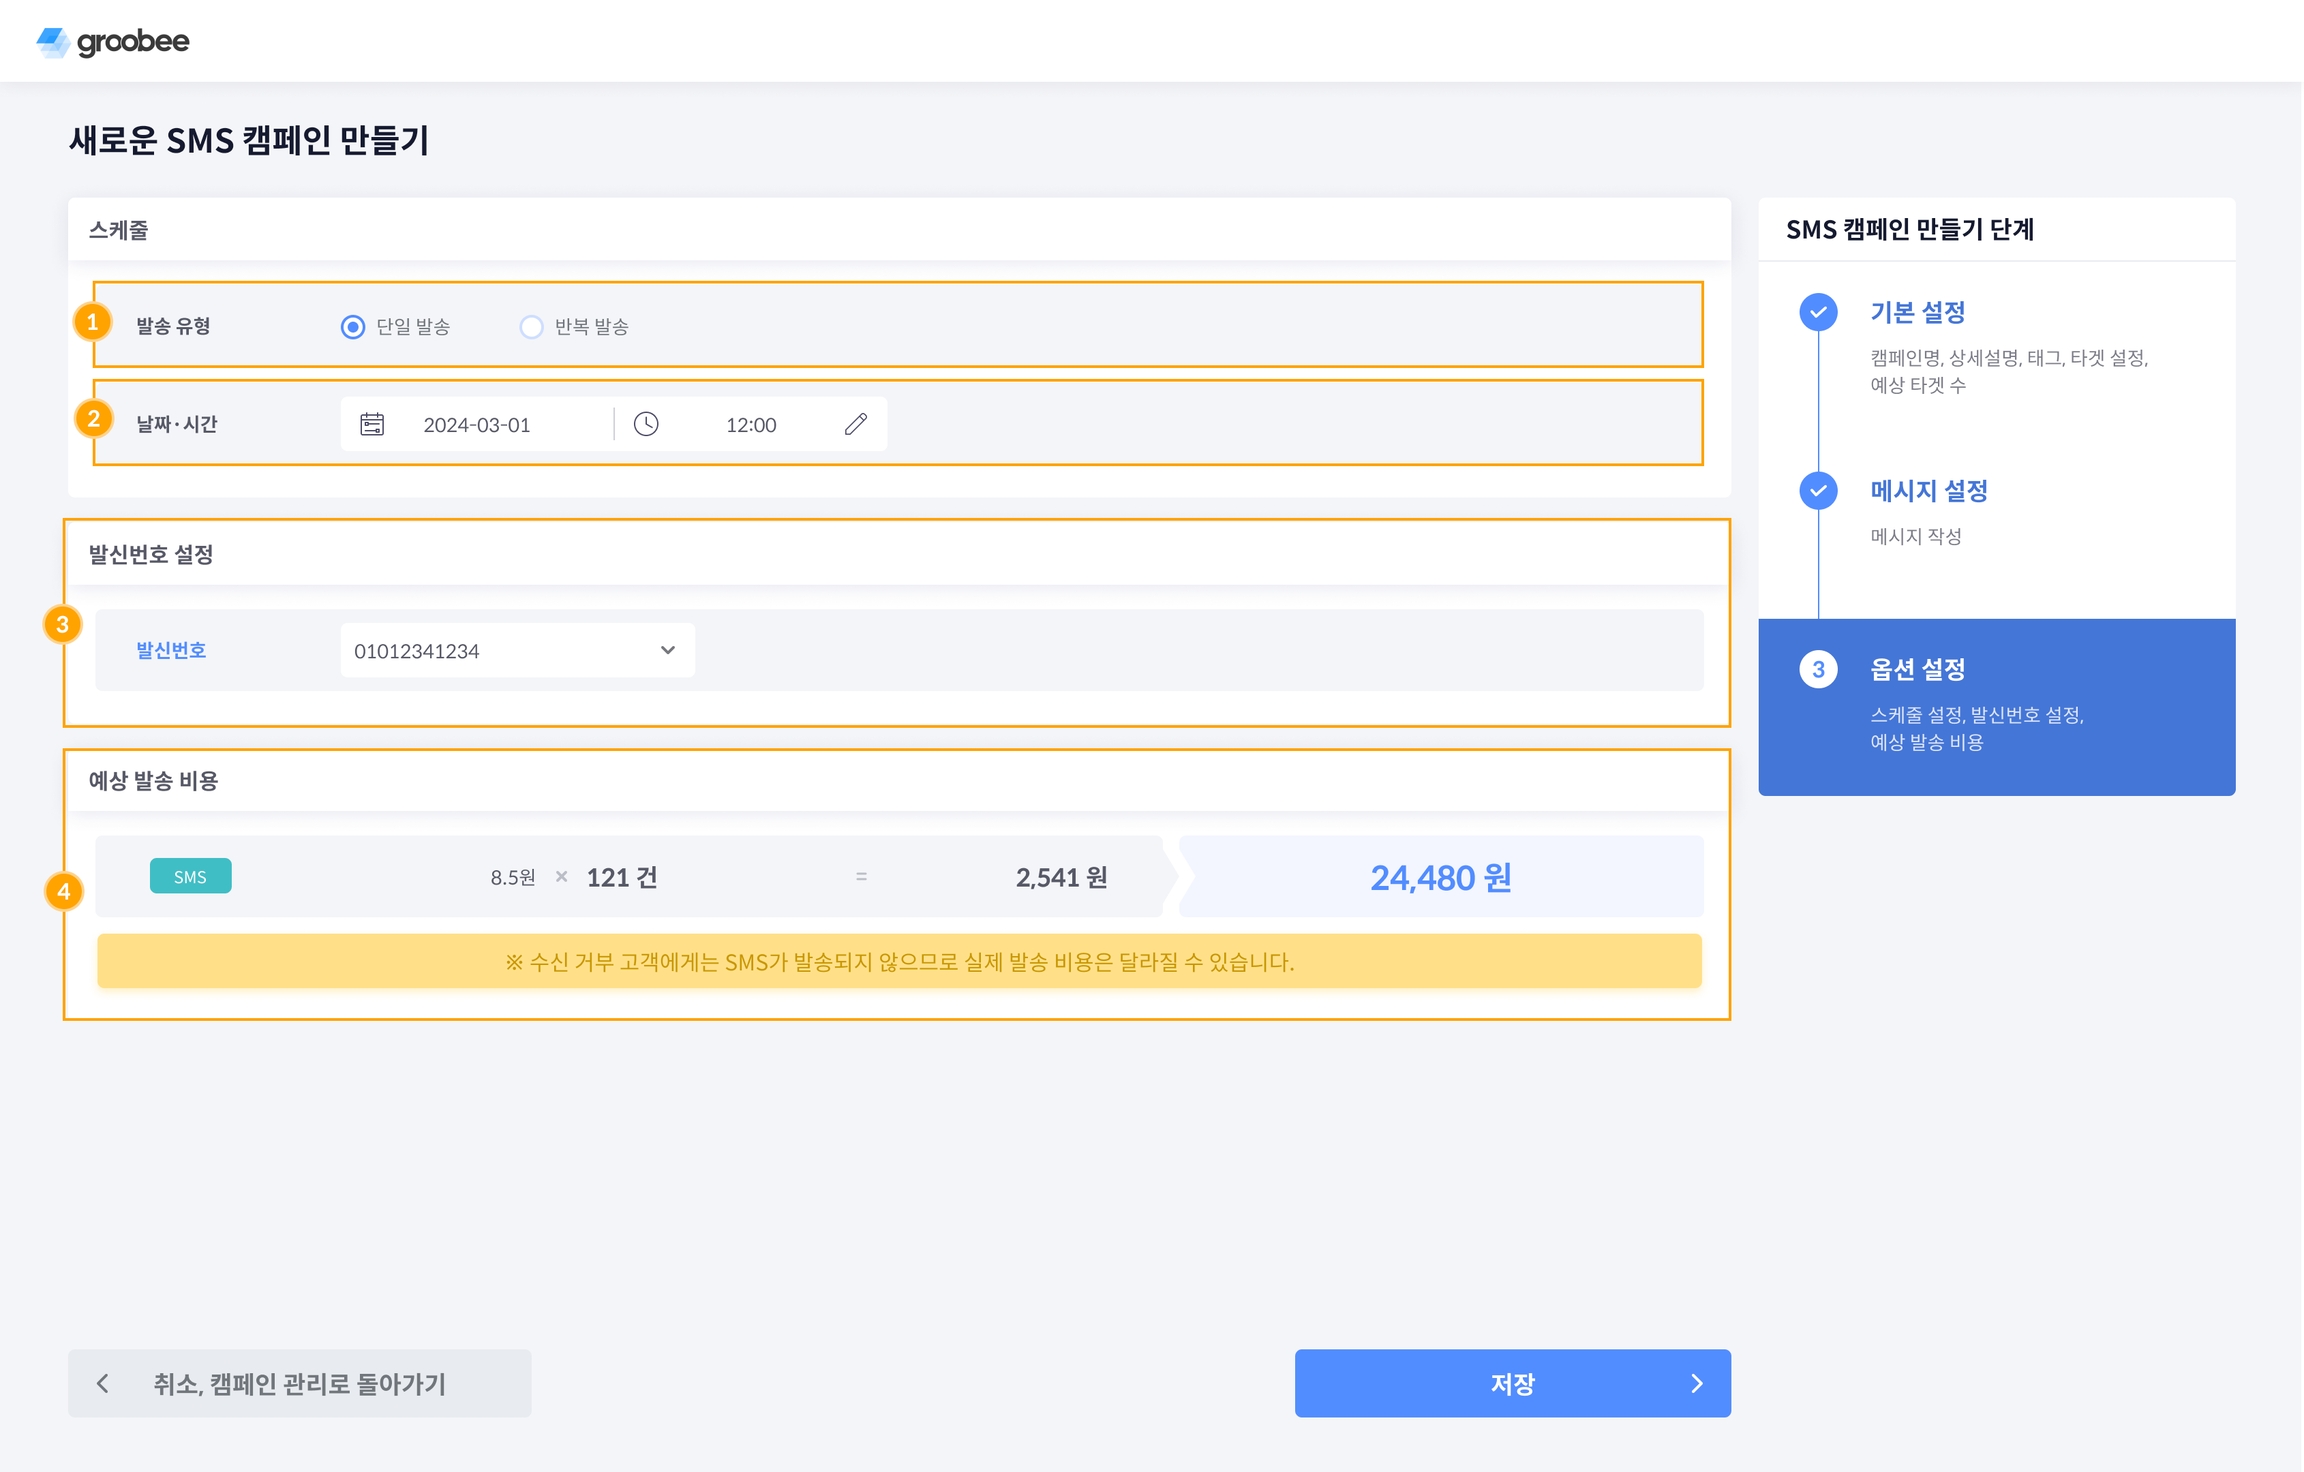Click the 저장 button
Image resolution: width=2304 pixels, height=1472 pixels.
coord(1510,1383)
